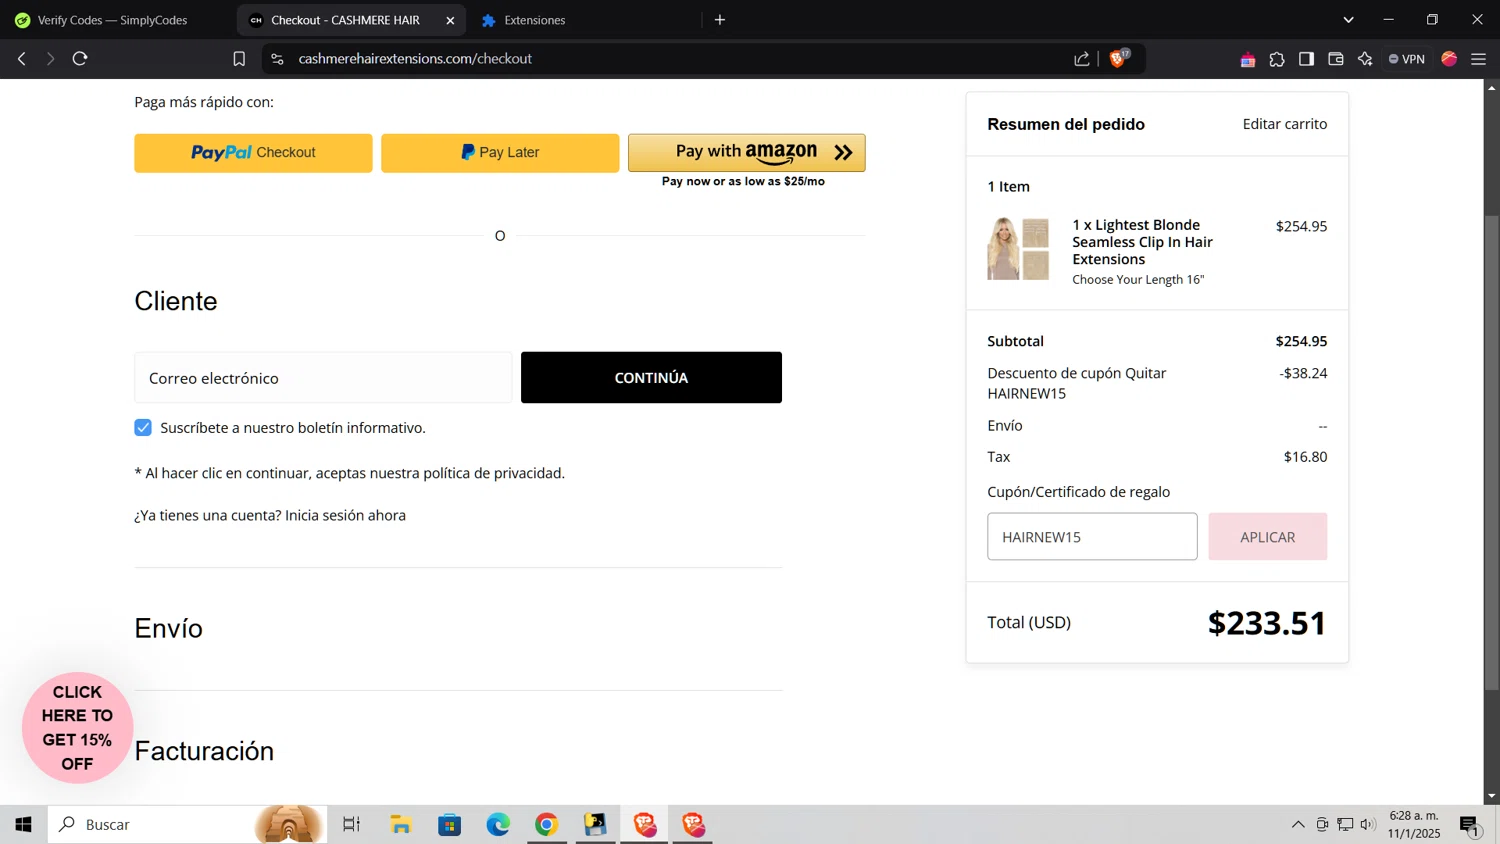Click the scrollbar down arrow
This screenshot has width=1500, height=844.
[1491, 796]
